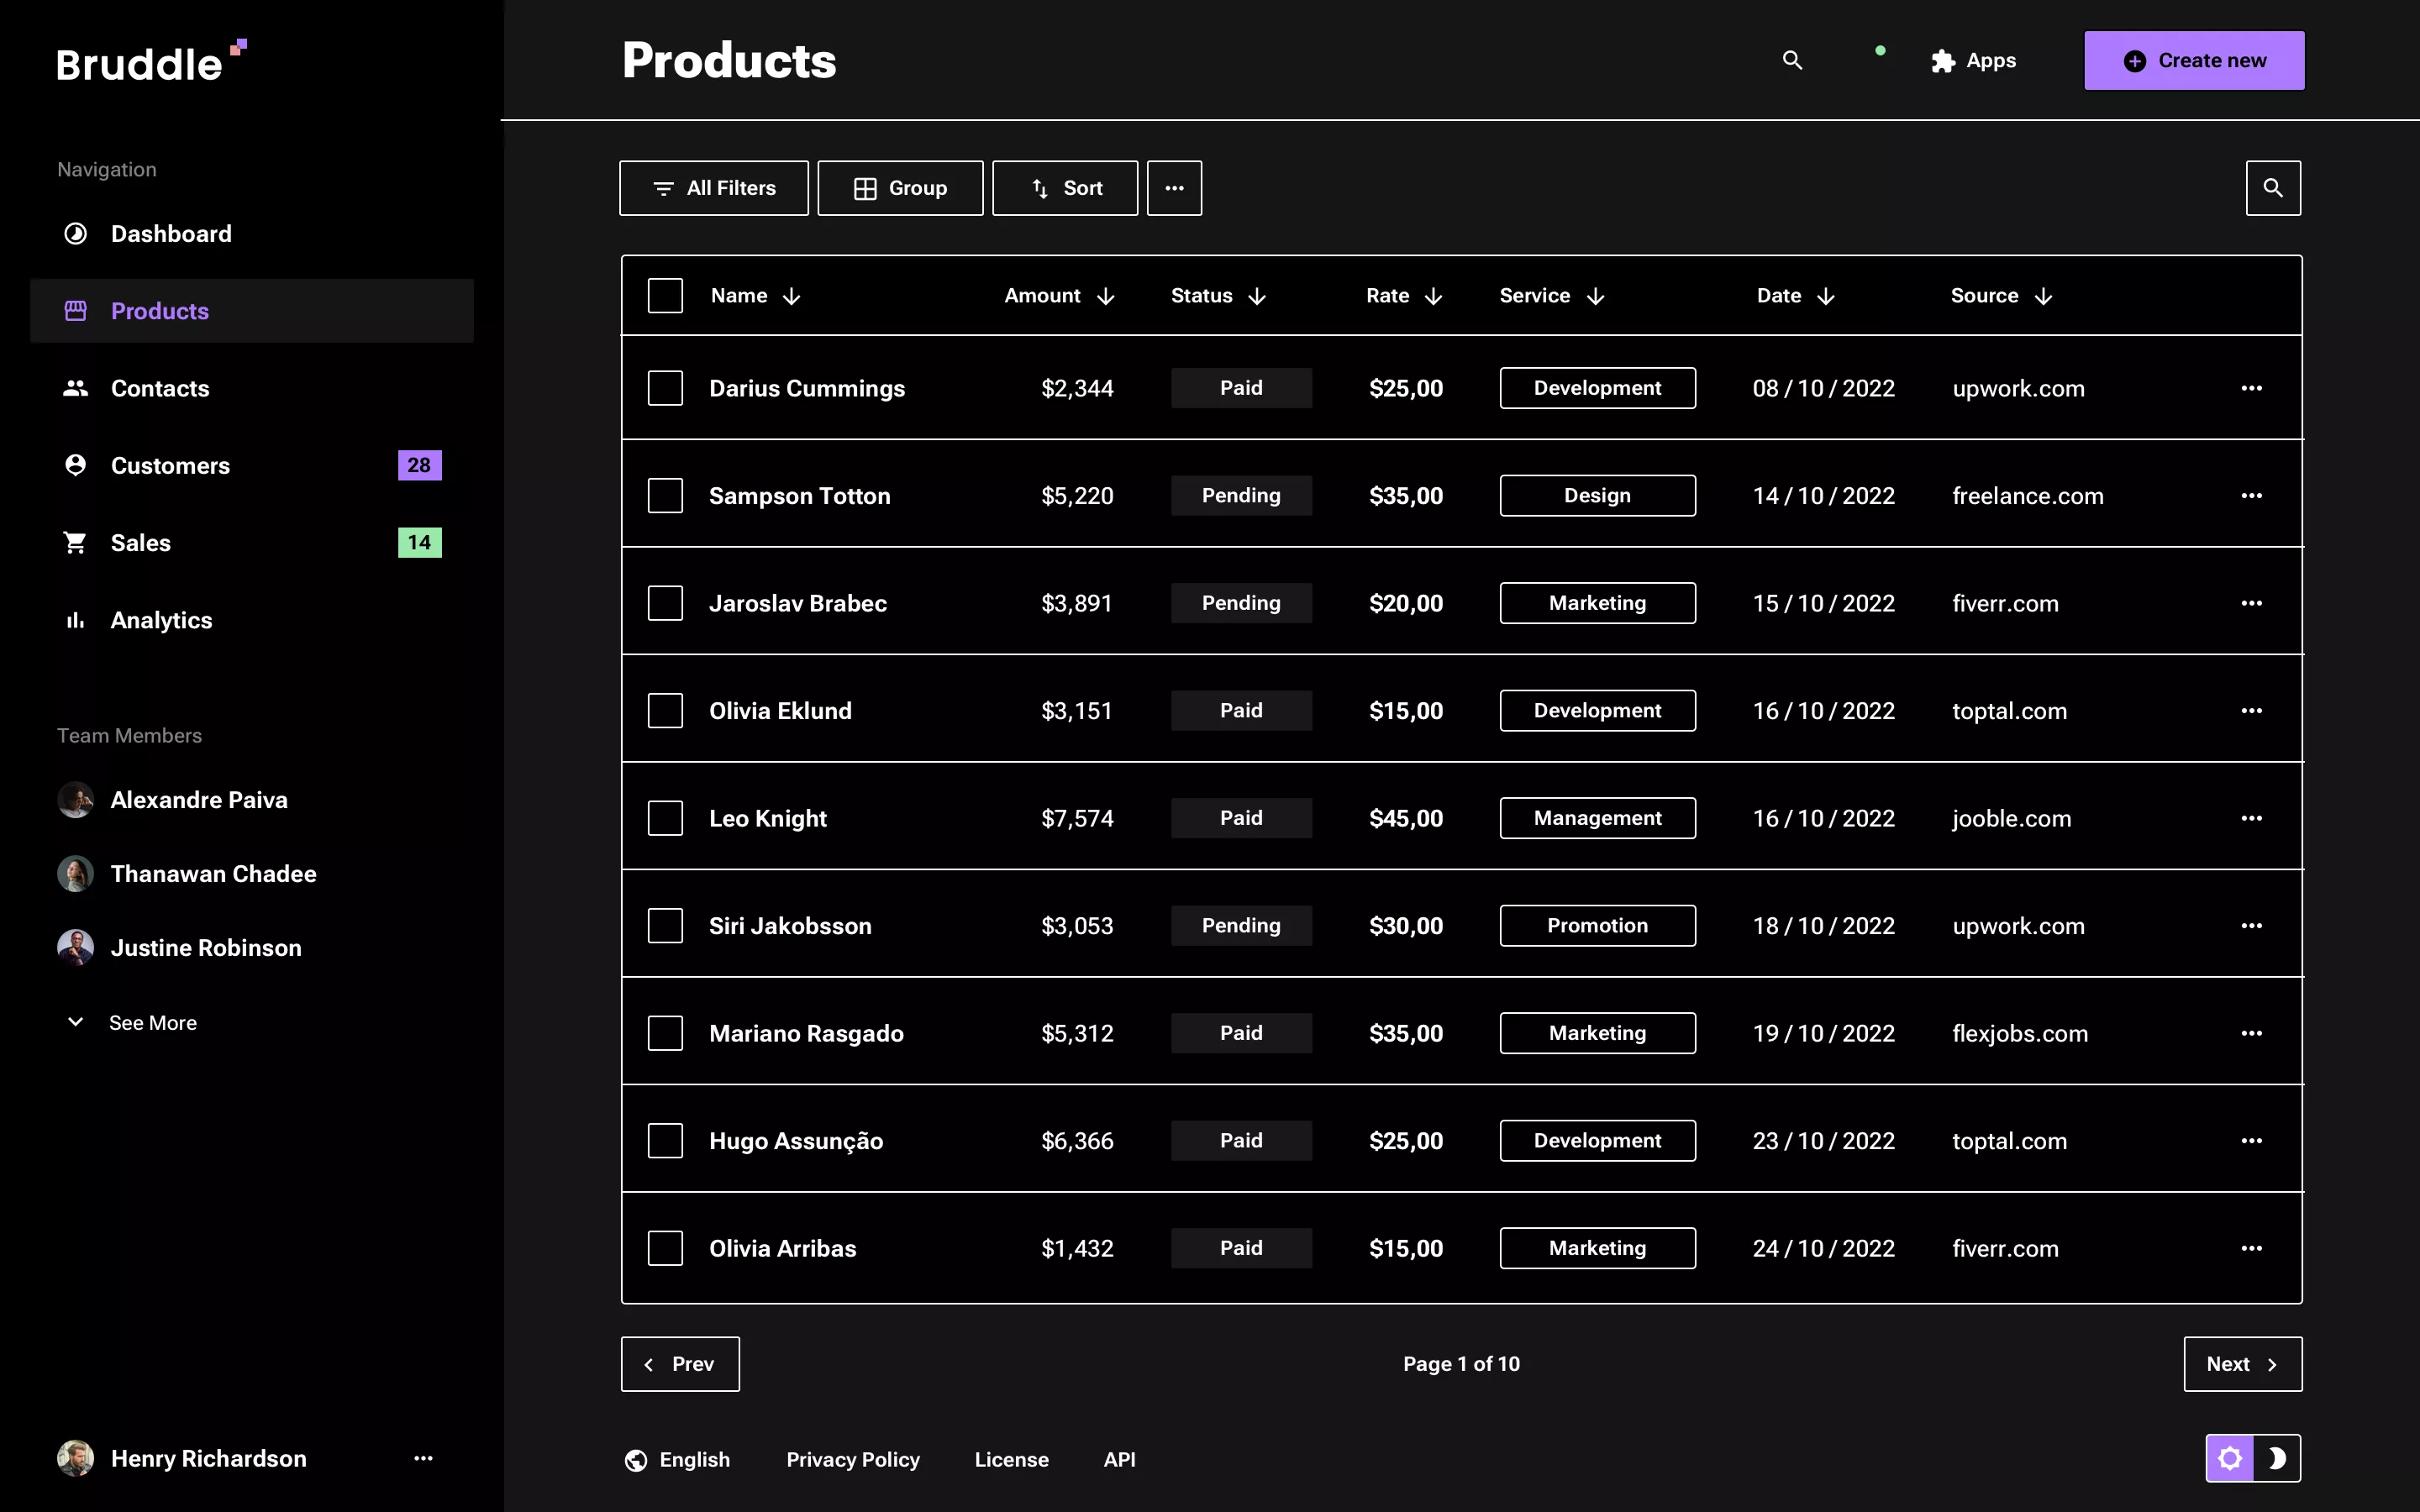Select the checkbox in the table header

coord(666,295)
